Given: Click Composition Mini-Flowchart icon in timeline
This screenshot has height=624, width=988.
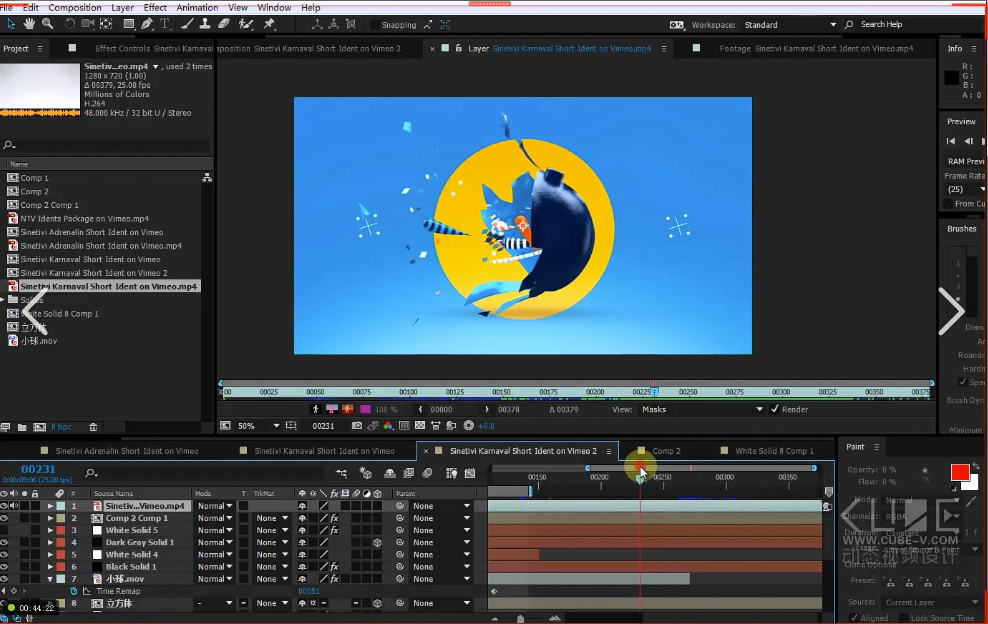Looking at the screenshot, I should [x=341, y=473].
